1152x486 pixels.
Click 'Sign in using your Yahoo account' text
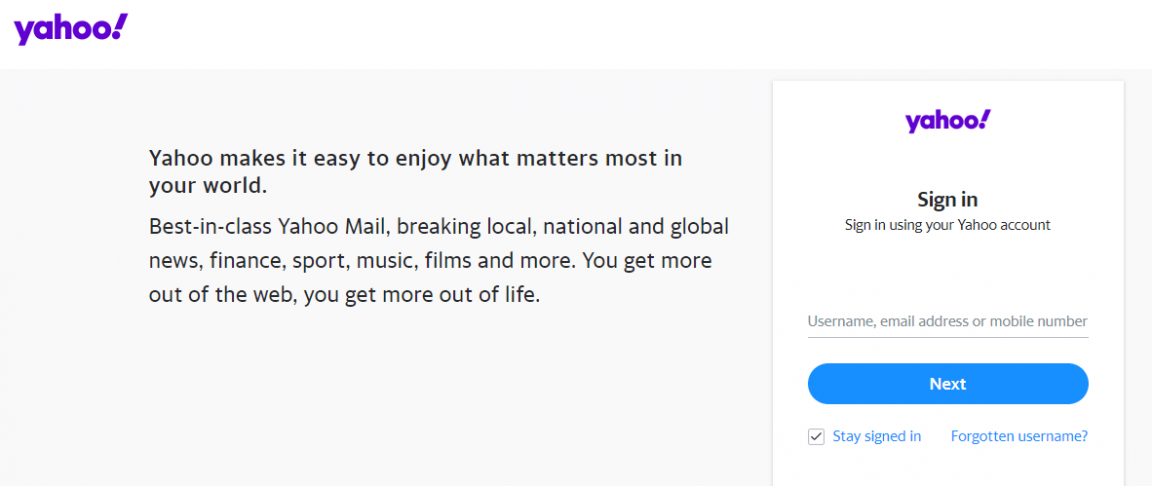(947, 225)
